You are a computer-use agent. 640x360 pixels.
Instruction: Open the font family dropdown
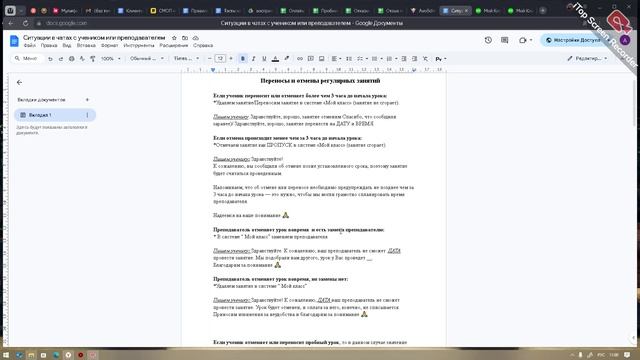(186, 59)
